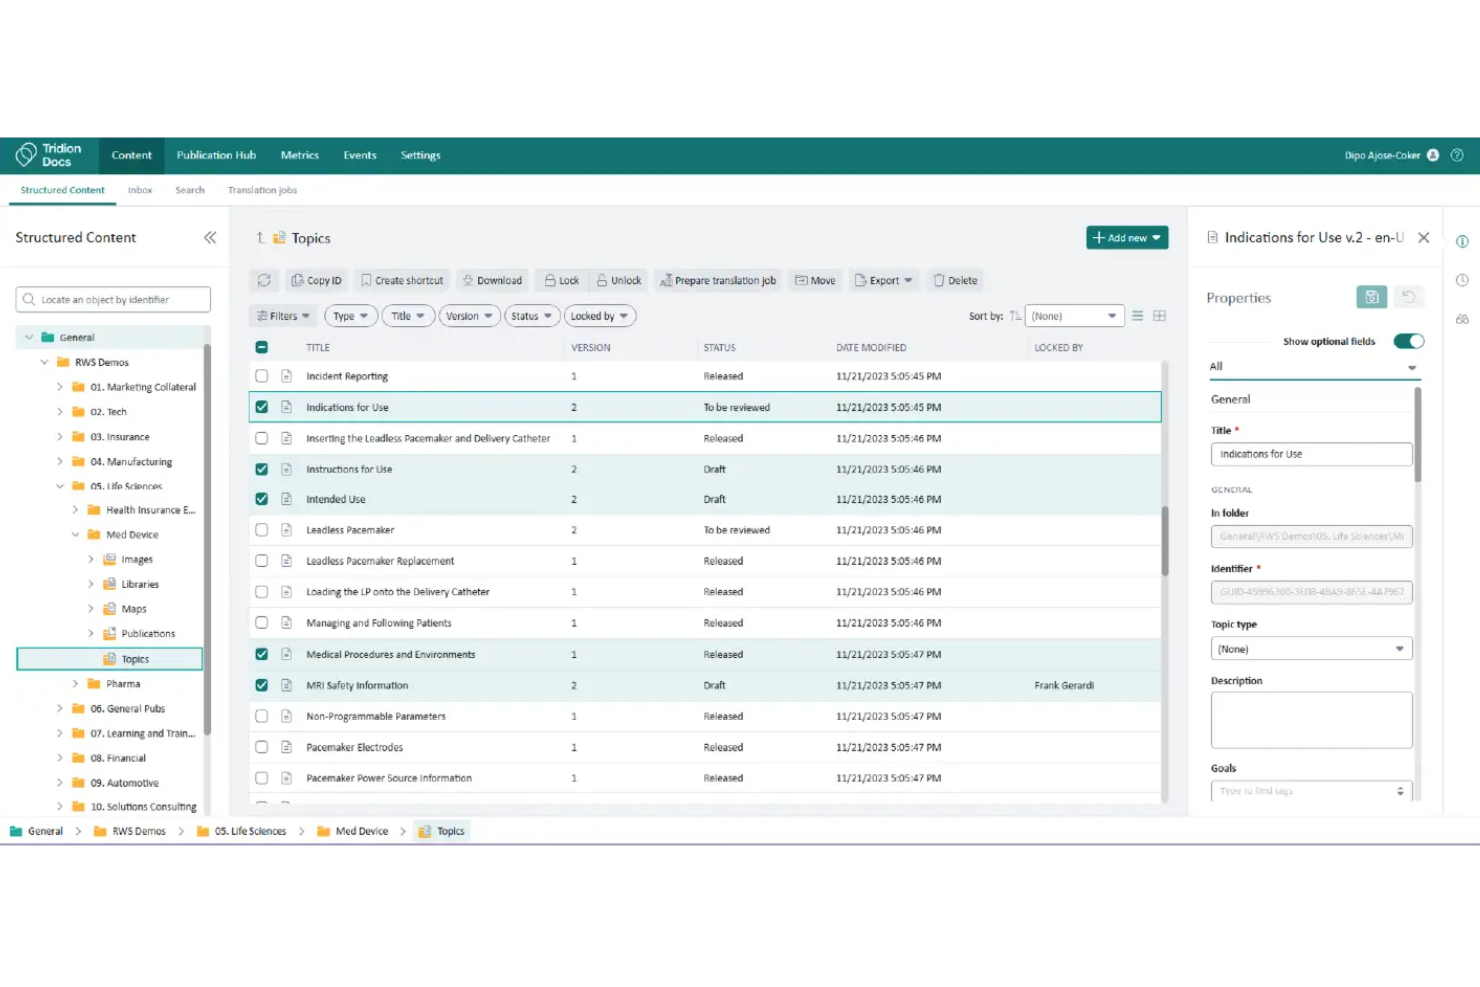The image size is (1480, 987).
Task: Expand the 03. Insurance folder
Action: click(59, 436)
